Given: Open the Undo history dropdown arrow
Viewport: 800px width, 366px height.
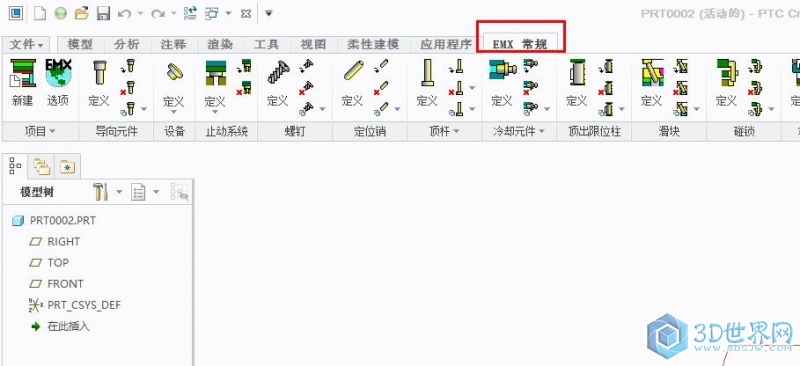Looking at the screenshot, I should [140, 14].
